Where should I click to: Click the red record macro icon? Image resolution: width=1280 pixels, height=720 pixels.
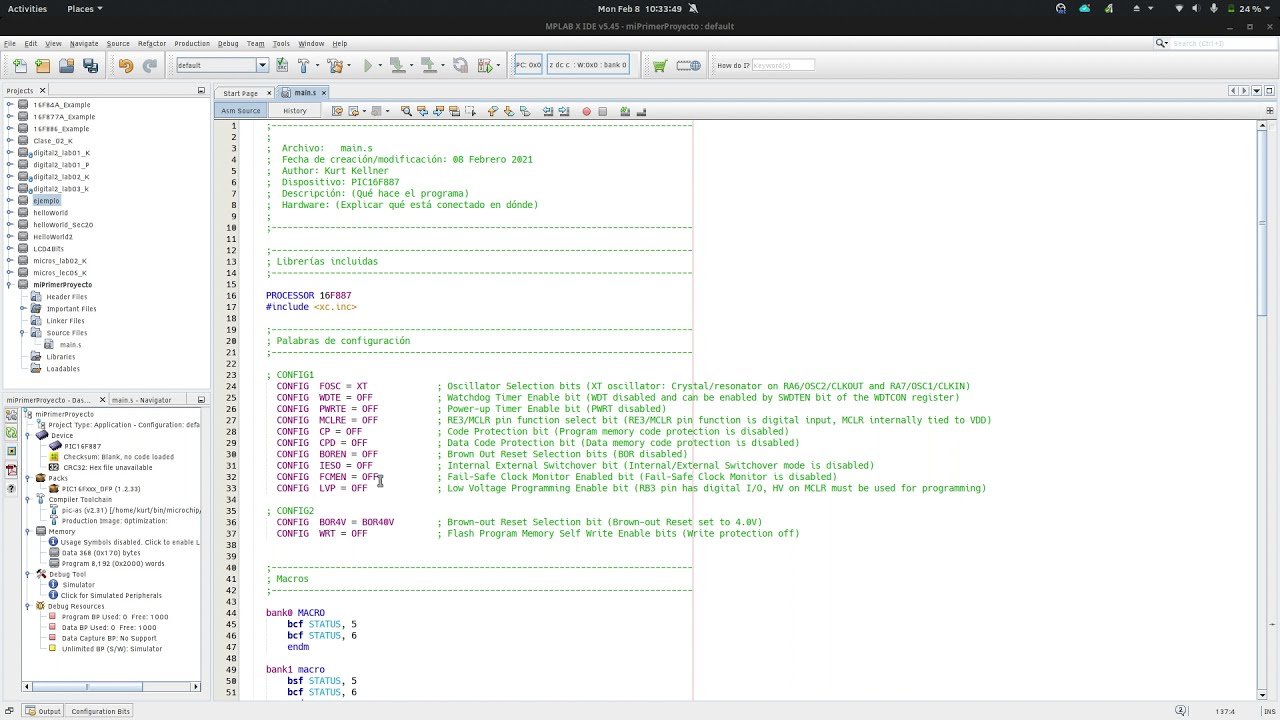(x=586, y=111)
